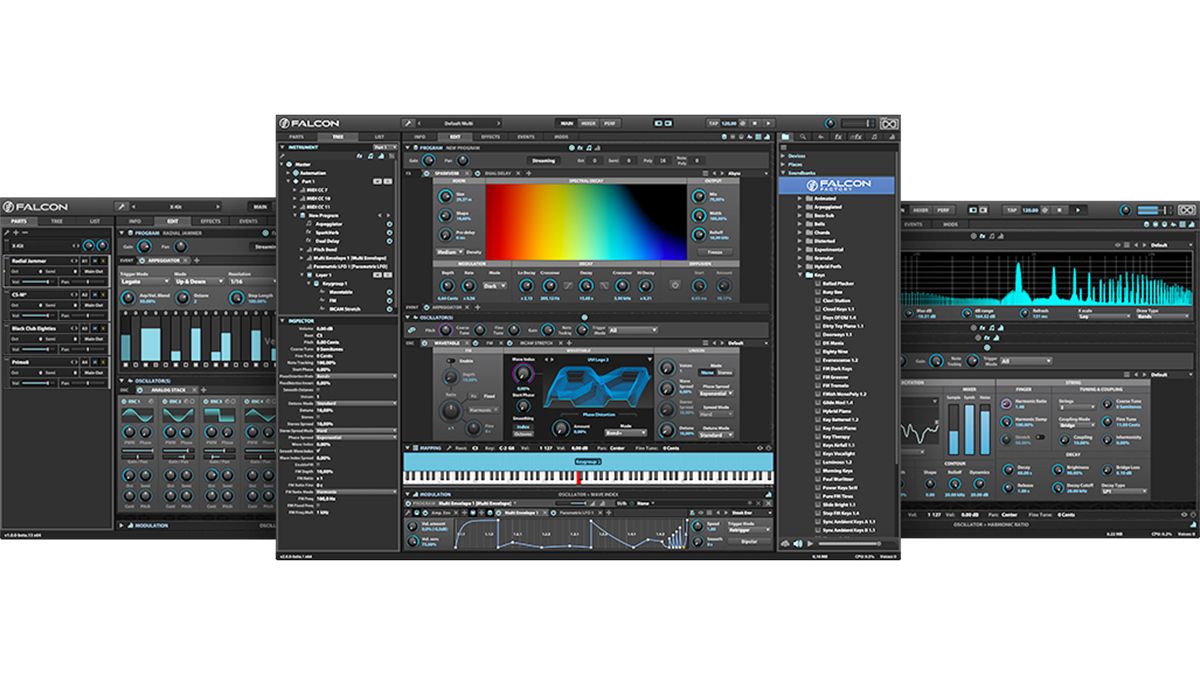
Task: Click the UVI logo in the right window
Action: point(1187,209)
